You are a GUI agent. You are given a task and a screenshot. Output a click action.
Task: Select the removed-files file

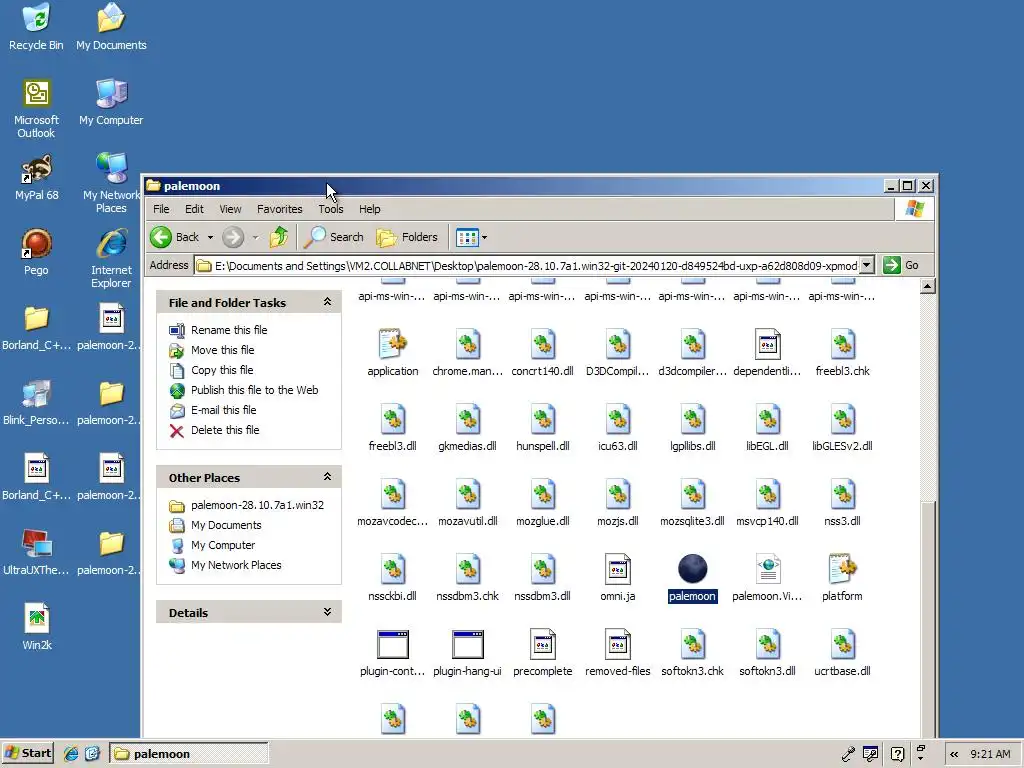[617, 652]
